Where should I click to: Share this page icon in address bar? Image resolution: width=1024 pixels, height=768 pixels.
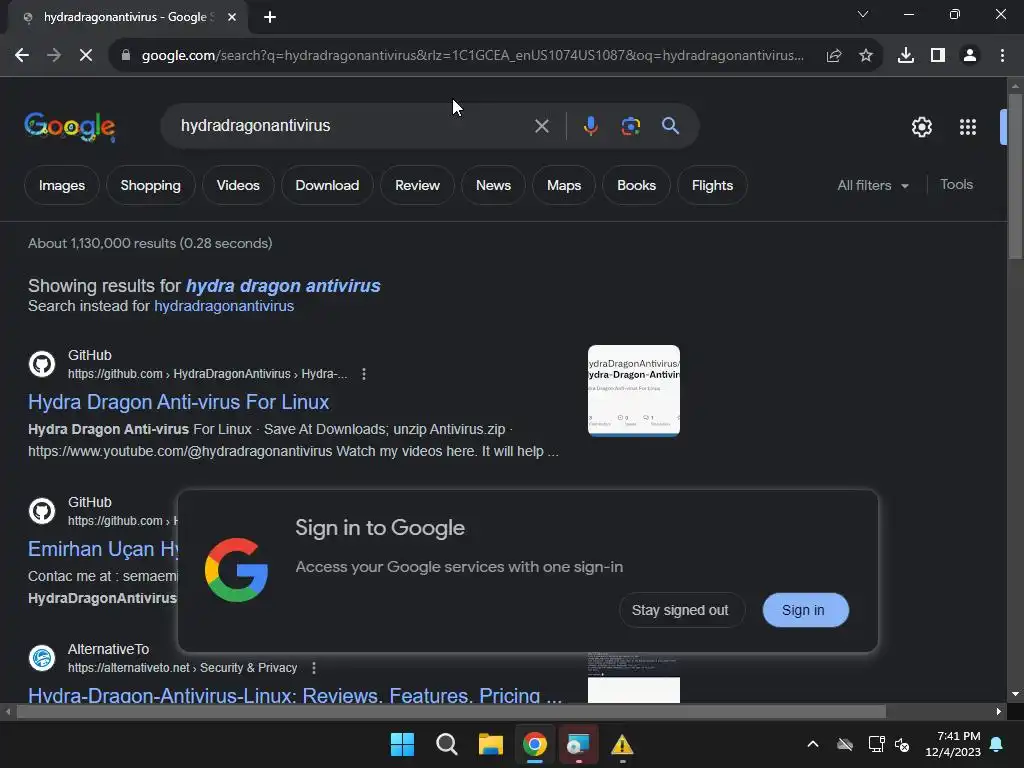tap(834, 56)
